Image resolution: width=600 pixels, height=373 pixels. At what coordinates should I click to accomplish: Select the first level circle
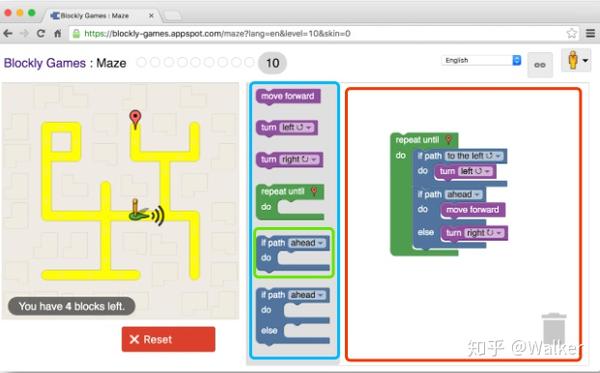[x=141, y=62]
